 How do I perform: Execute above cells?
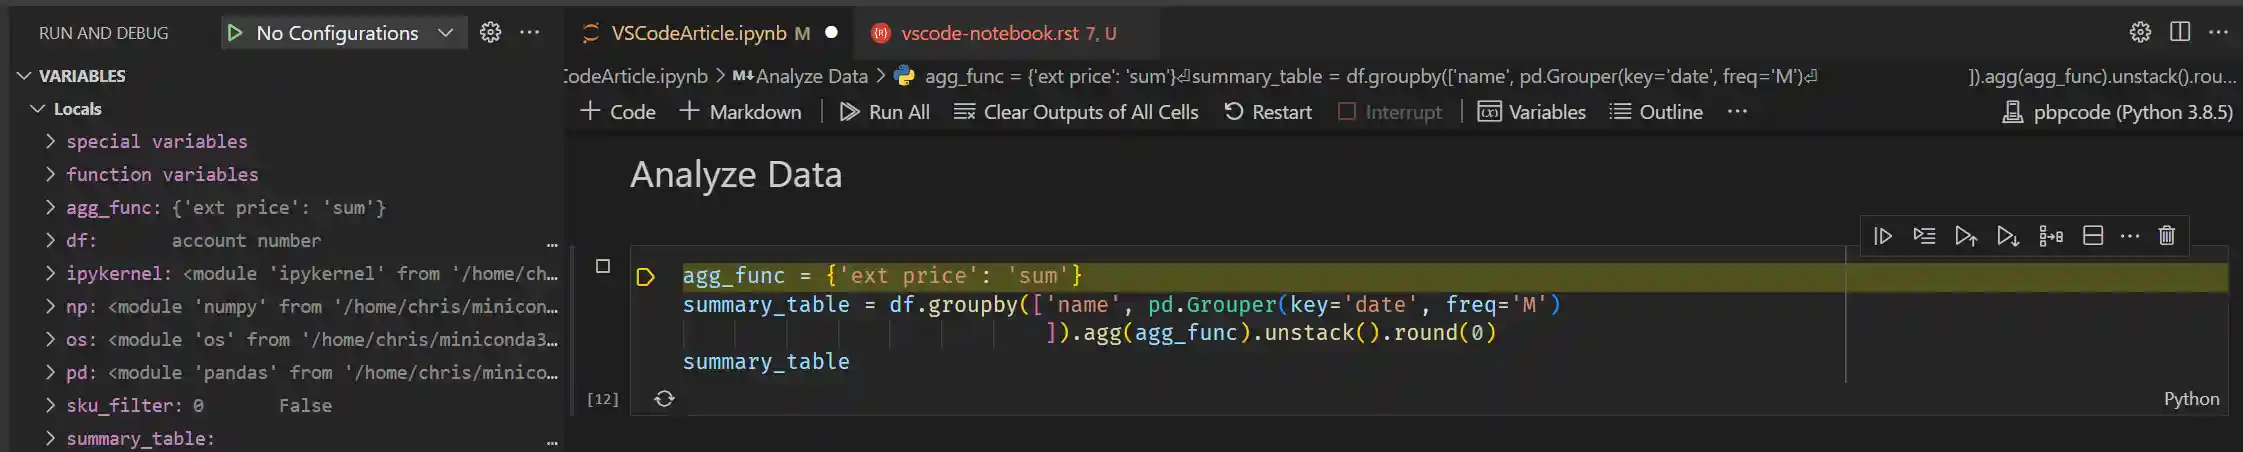tap(1966, 236)
